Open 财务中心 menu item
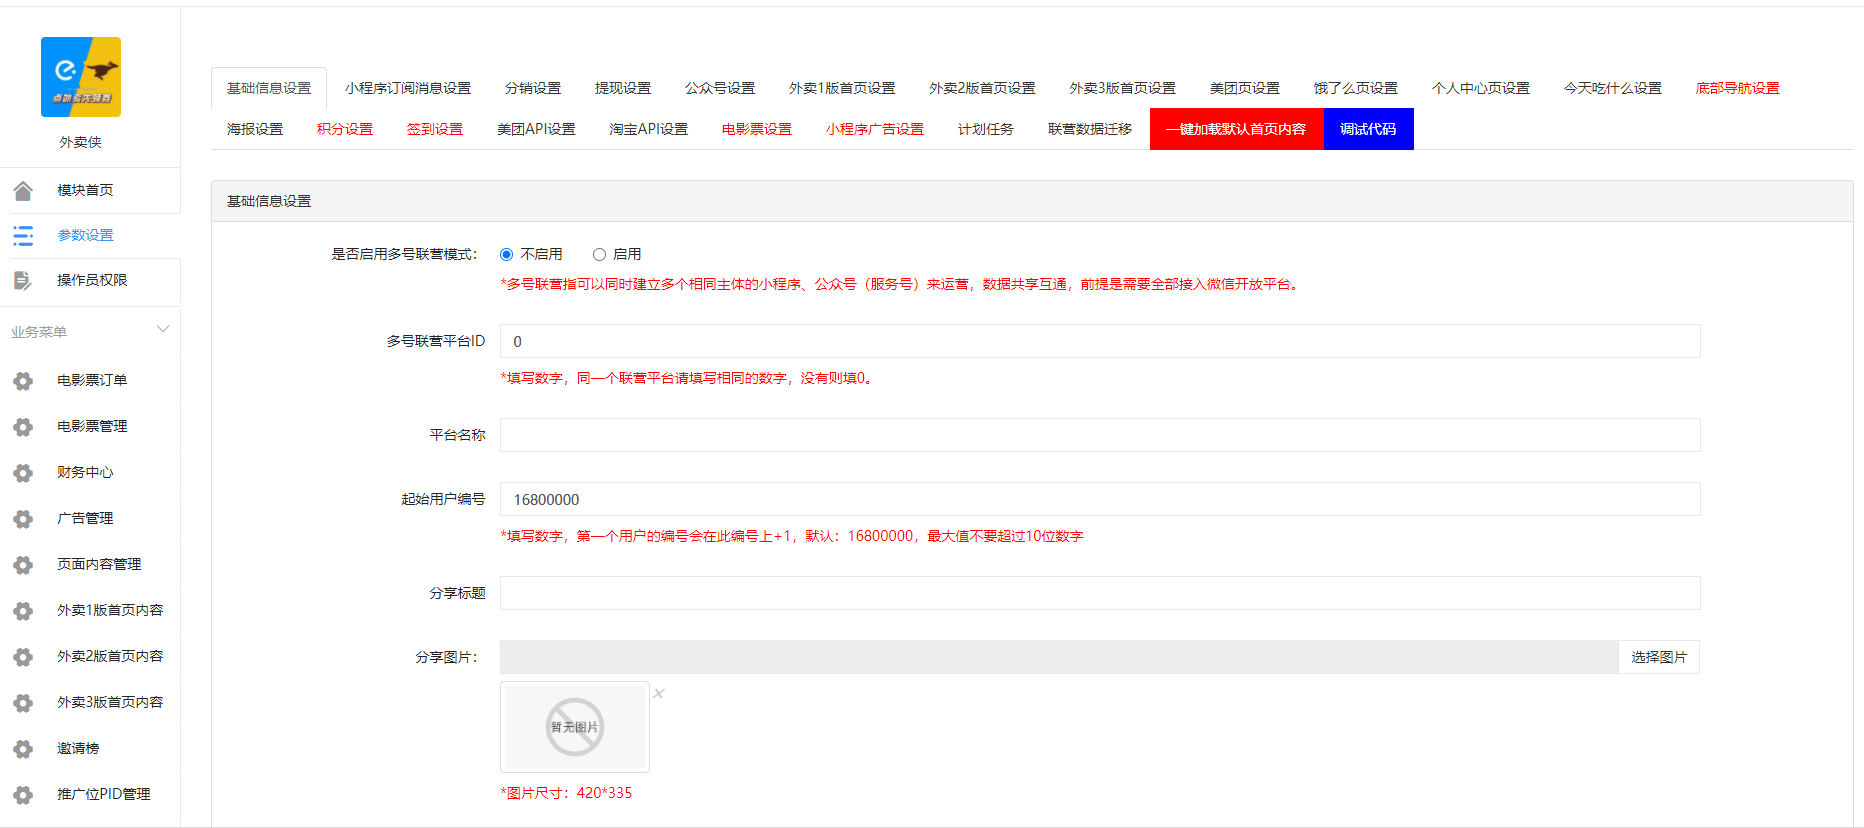Viewport: 1864px width, 828px height. click(x=85, y=472)
